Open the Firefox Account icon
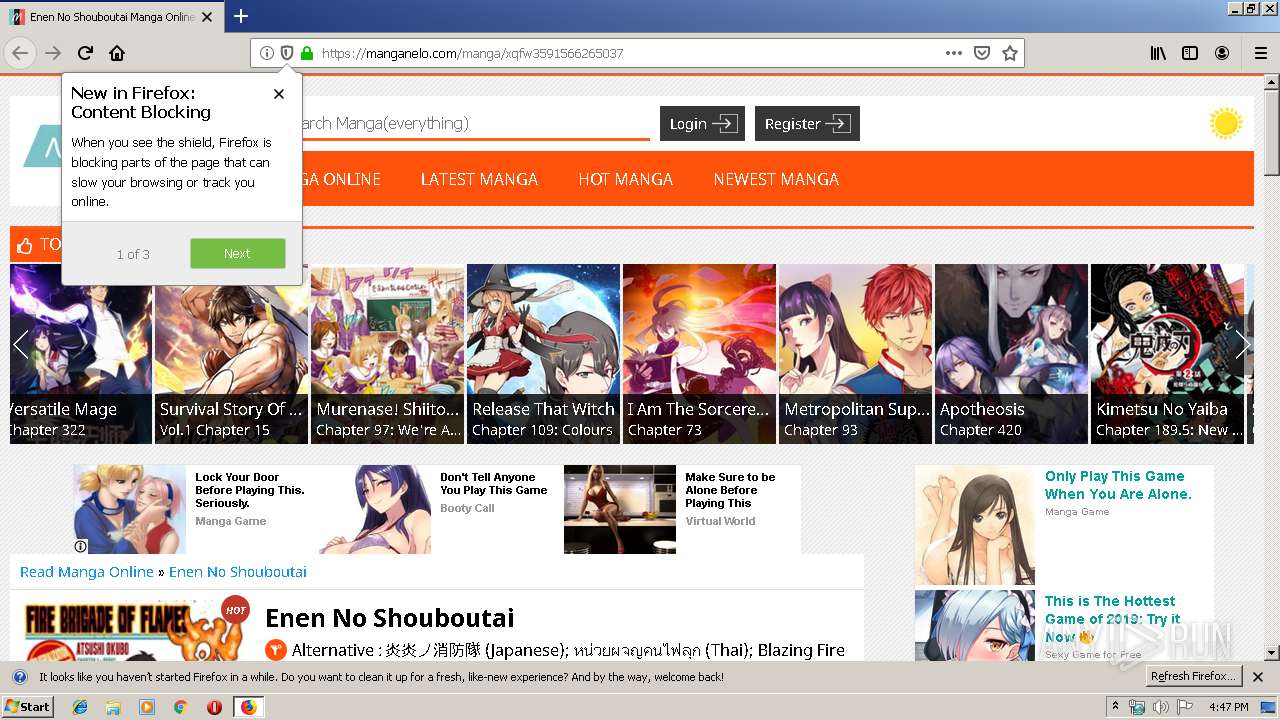1280x720 pixels. [1222, 53]
